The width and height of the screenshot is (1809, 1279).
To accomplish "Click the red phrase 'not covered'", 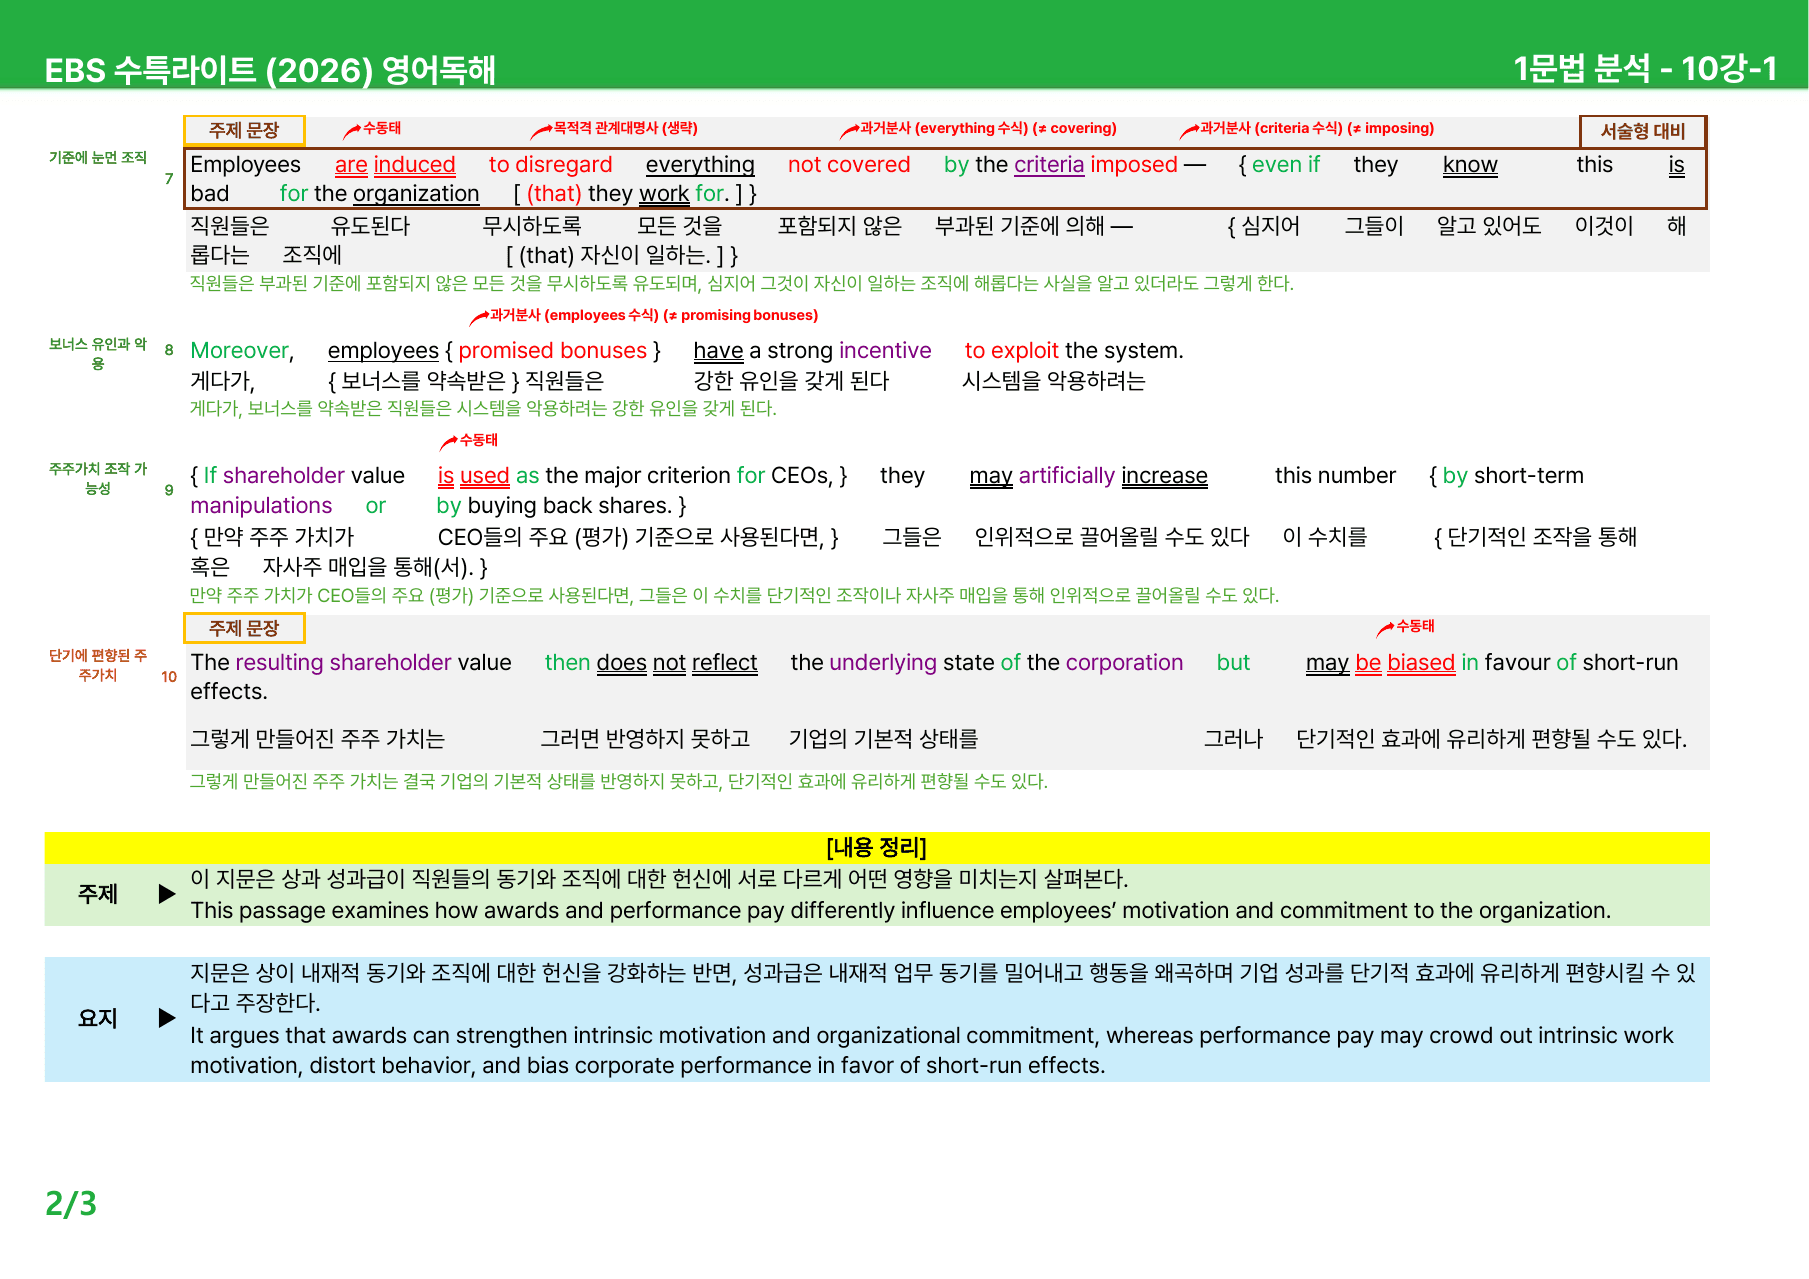I will [x=849, y=165].
